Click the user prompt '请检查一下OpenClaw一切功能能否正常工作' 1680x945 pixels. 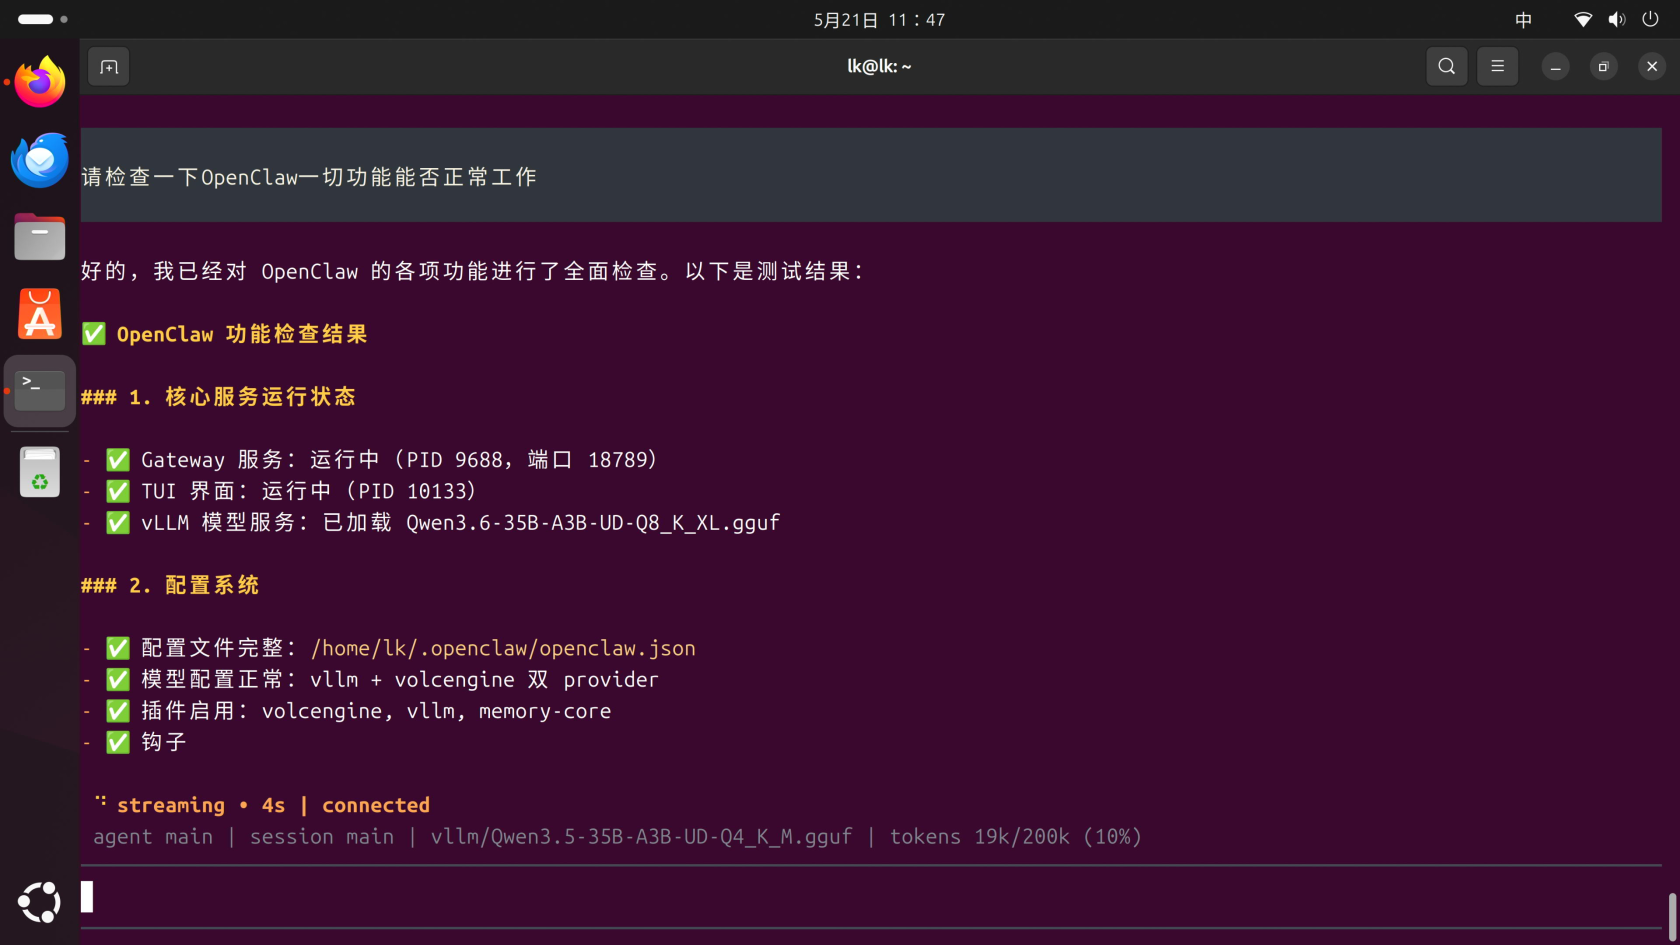click(x=309, y=177)
